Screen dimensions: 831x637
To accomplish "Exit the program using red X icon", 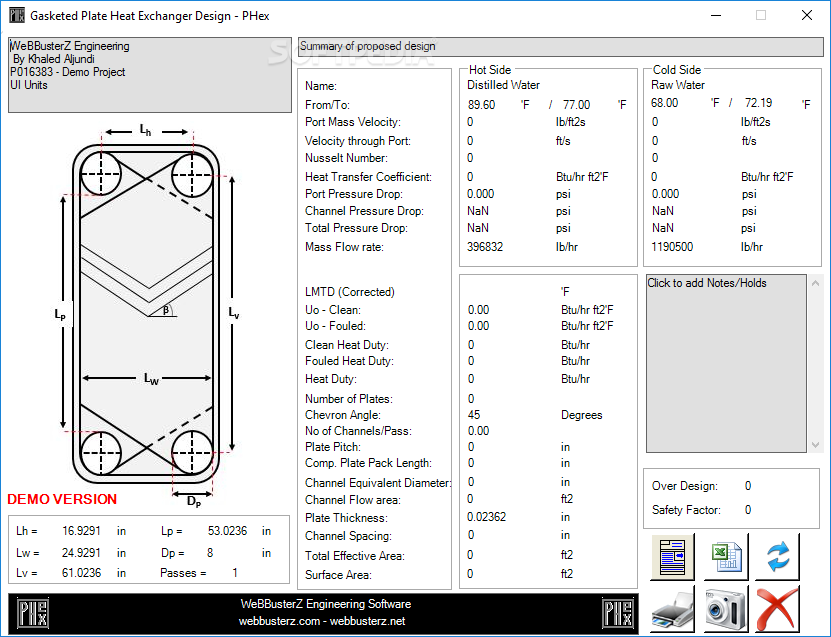I will pos(779,607).
